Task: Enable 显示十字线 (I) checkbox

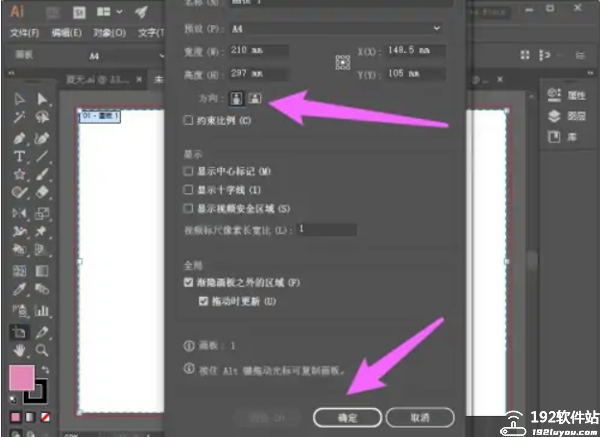Action: pyautogui.click(x=188, y=190)
